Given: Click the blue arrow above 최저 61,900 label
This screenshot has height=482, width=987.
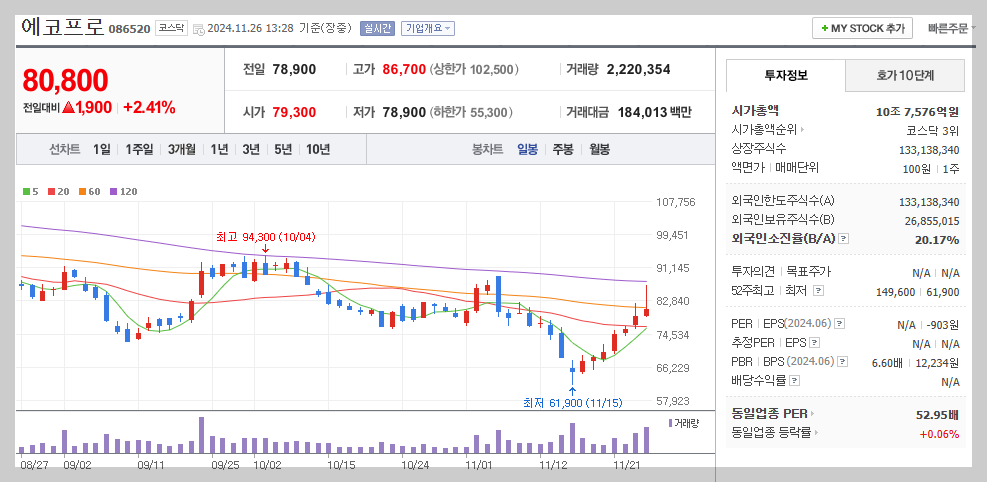Looking at the screenshot, I should pos(572,391).
